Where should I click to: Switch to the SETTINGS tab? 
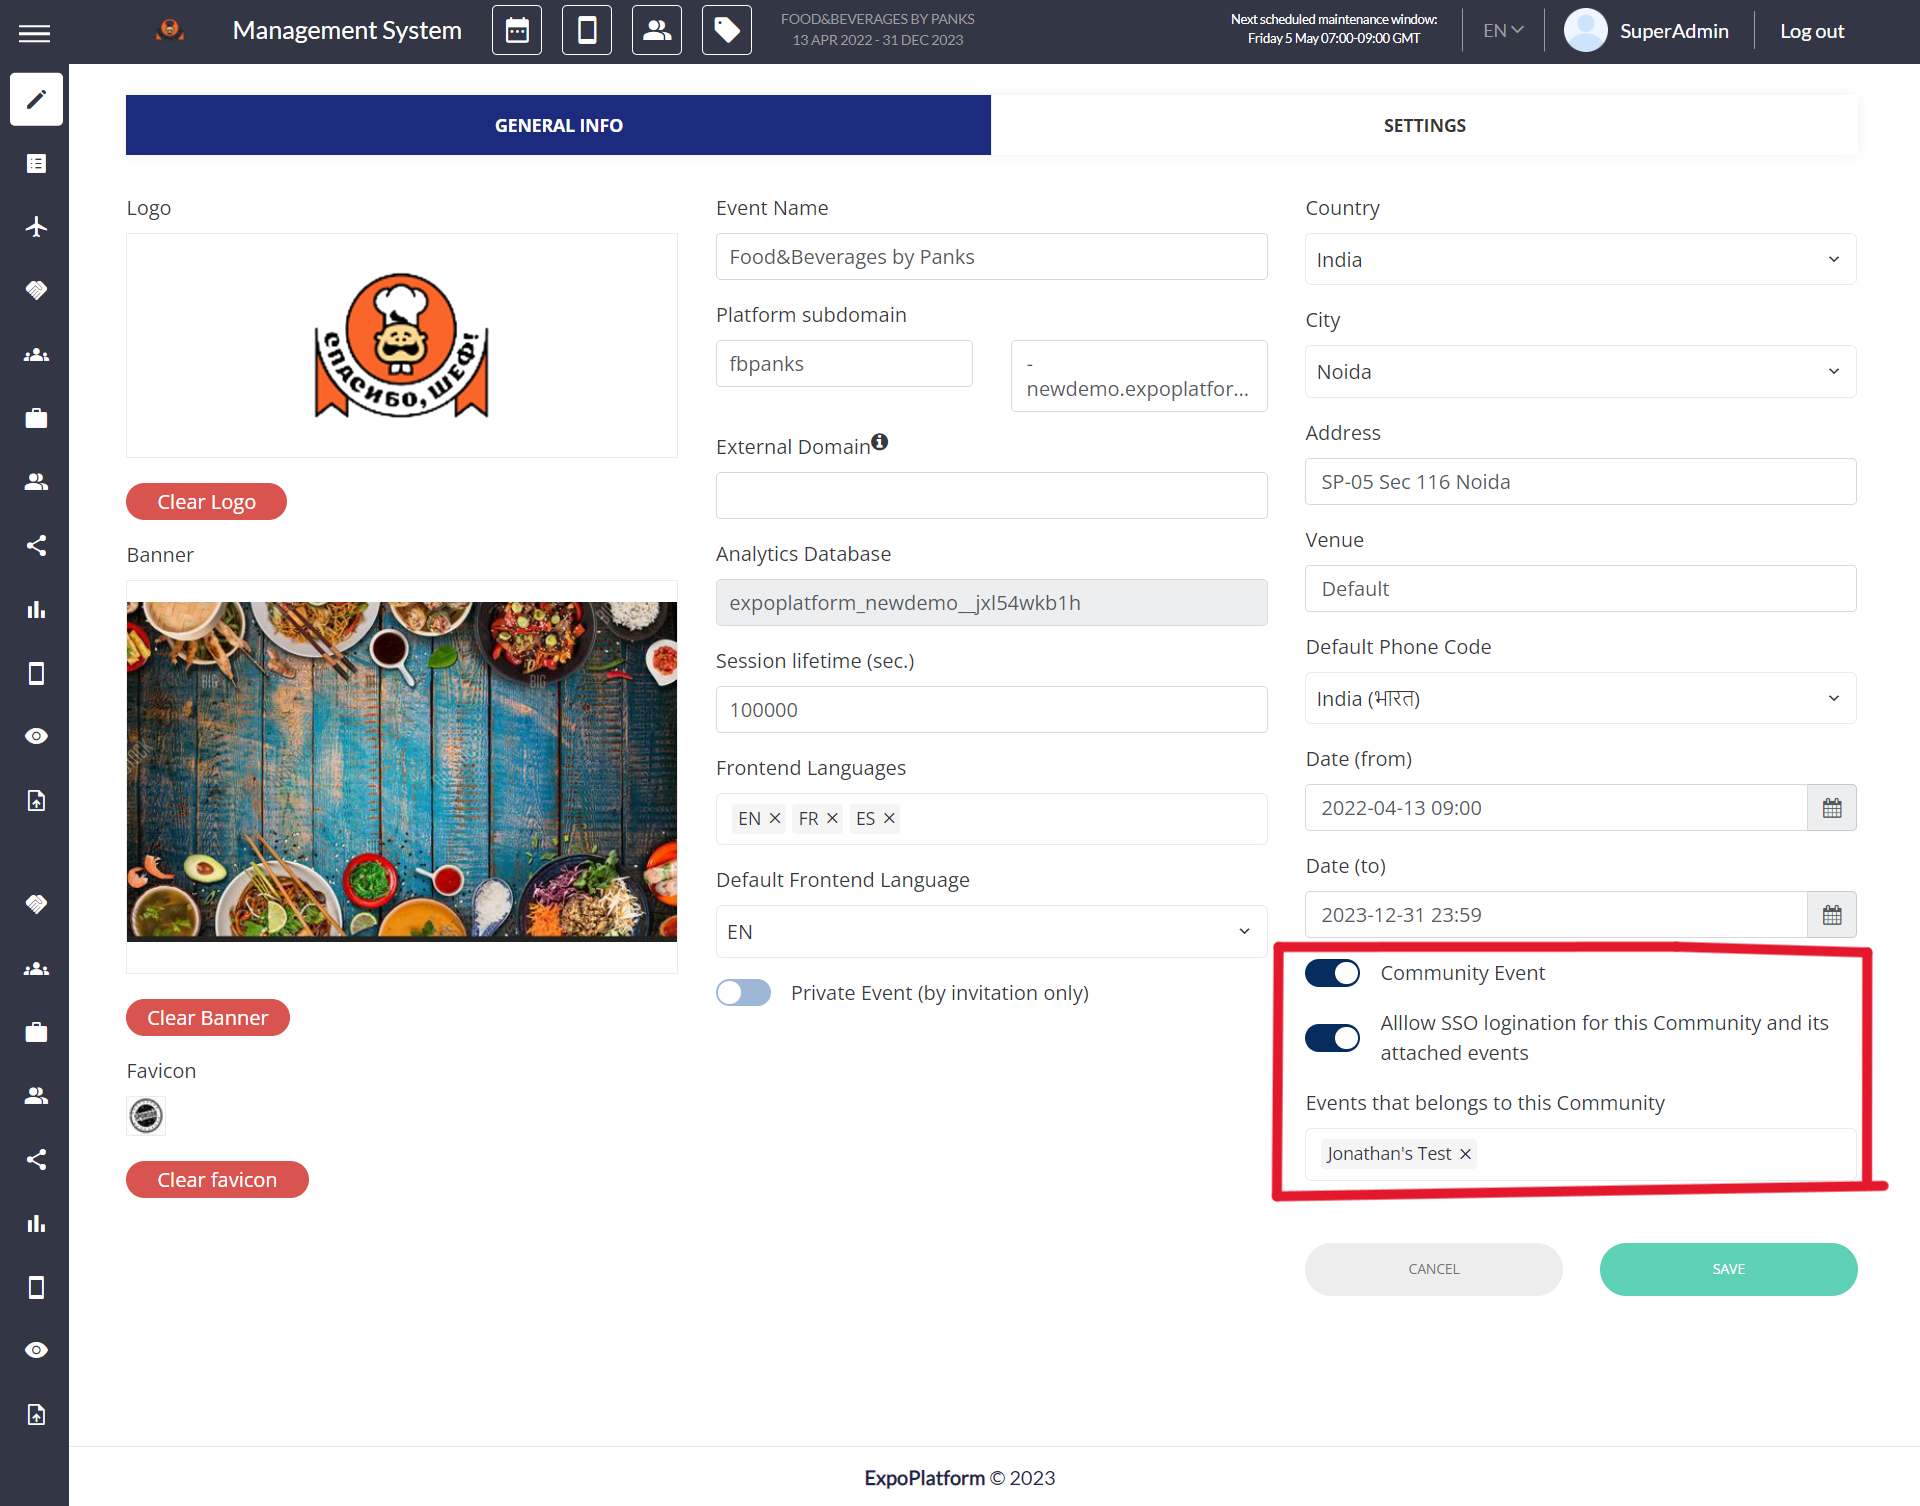coord(1424,125)
